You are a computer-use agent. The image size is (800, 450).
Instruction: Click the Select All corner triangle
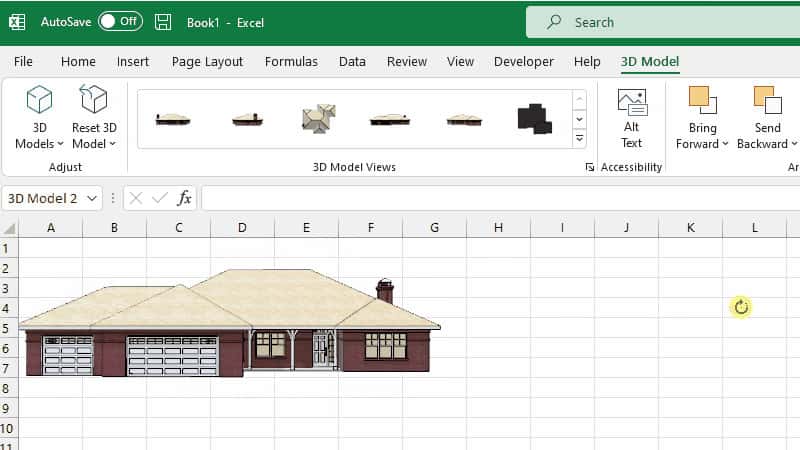click(9, 228)
